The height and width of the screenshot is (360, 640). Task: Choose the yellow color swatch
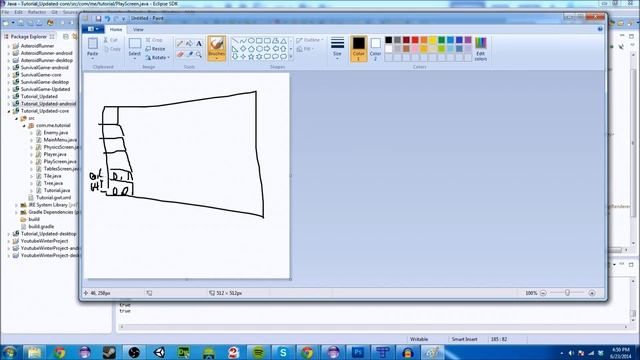[433, 40]
